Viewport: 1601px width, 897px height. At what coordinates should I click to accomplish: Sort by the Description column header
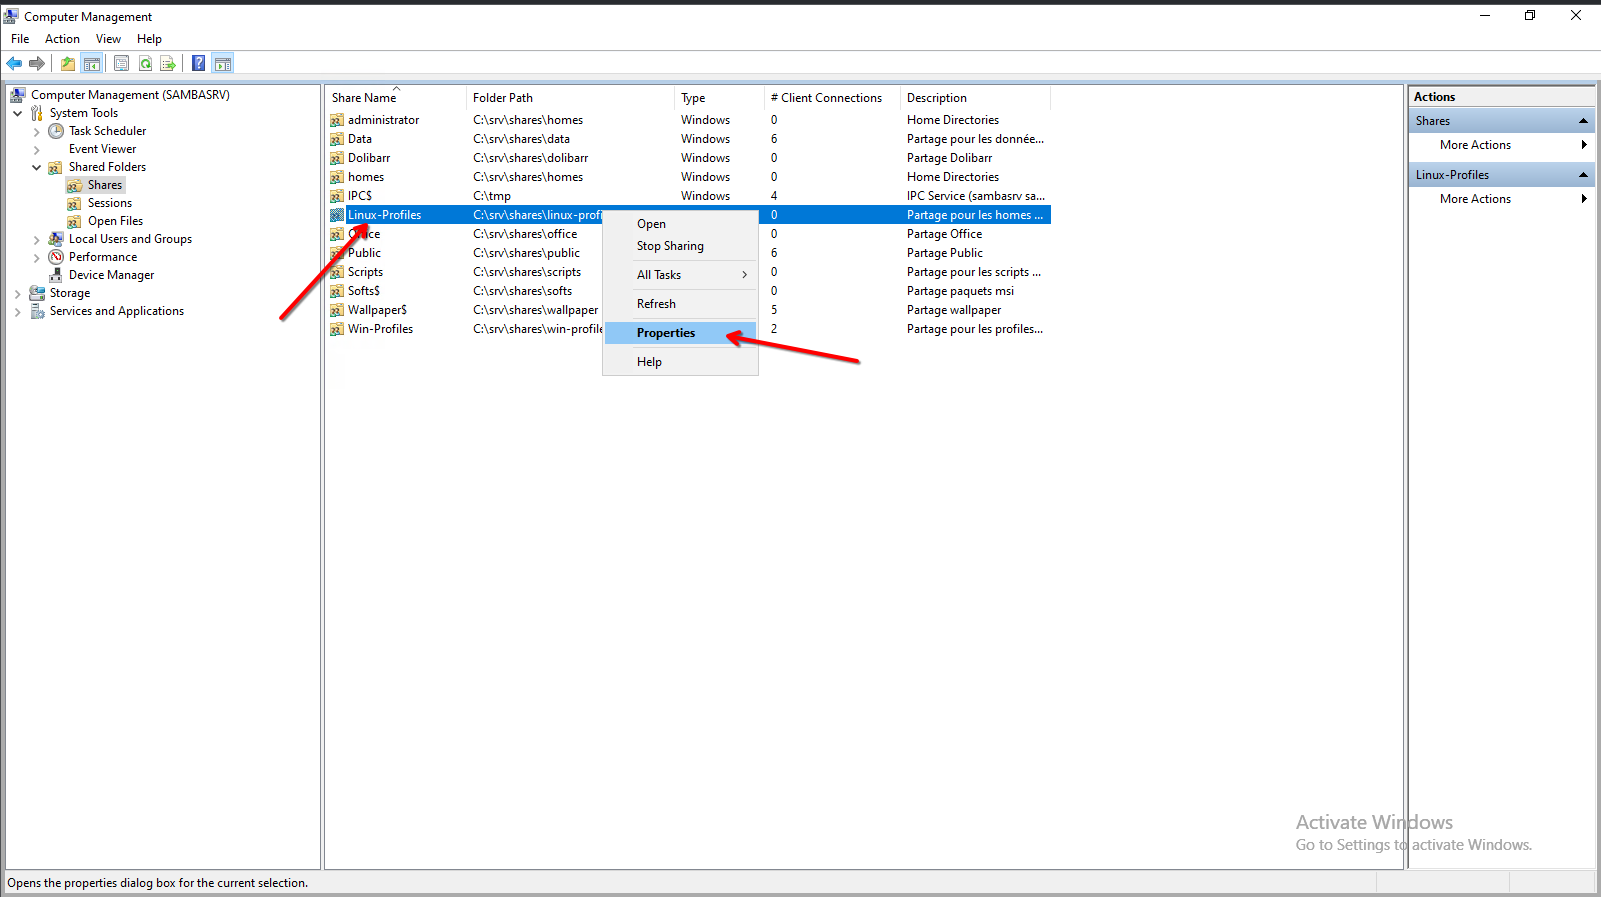[975, 98]
